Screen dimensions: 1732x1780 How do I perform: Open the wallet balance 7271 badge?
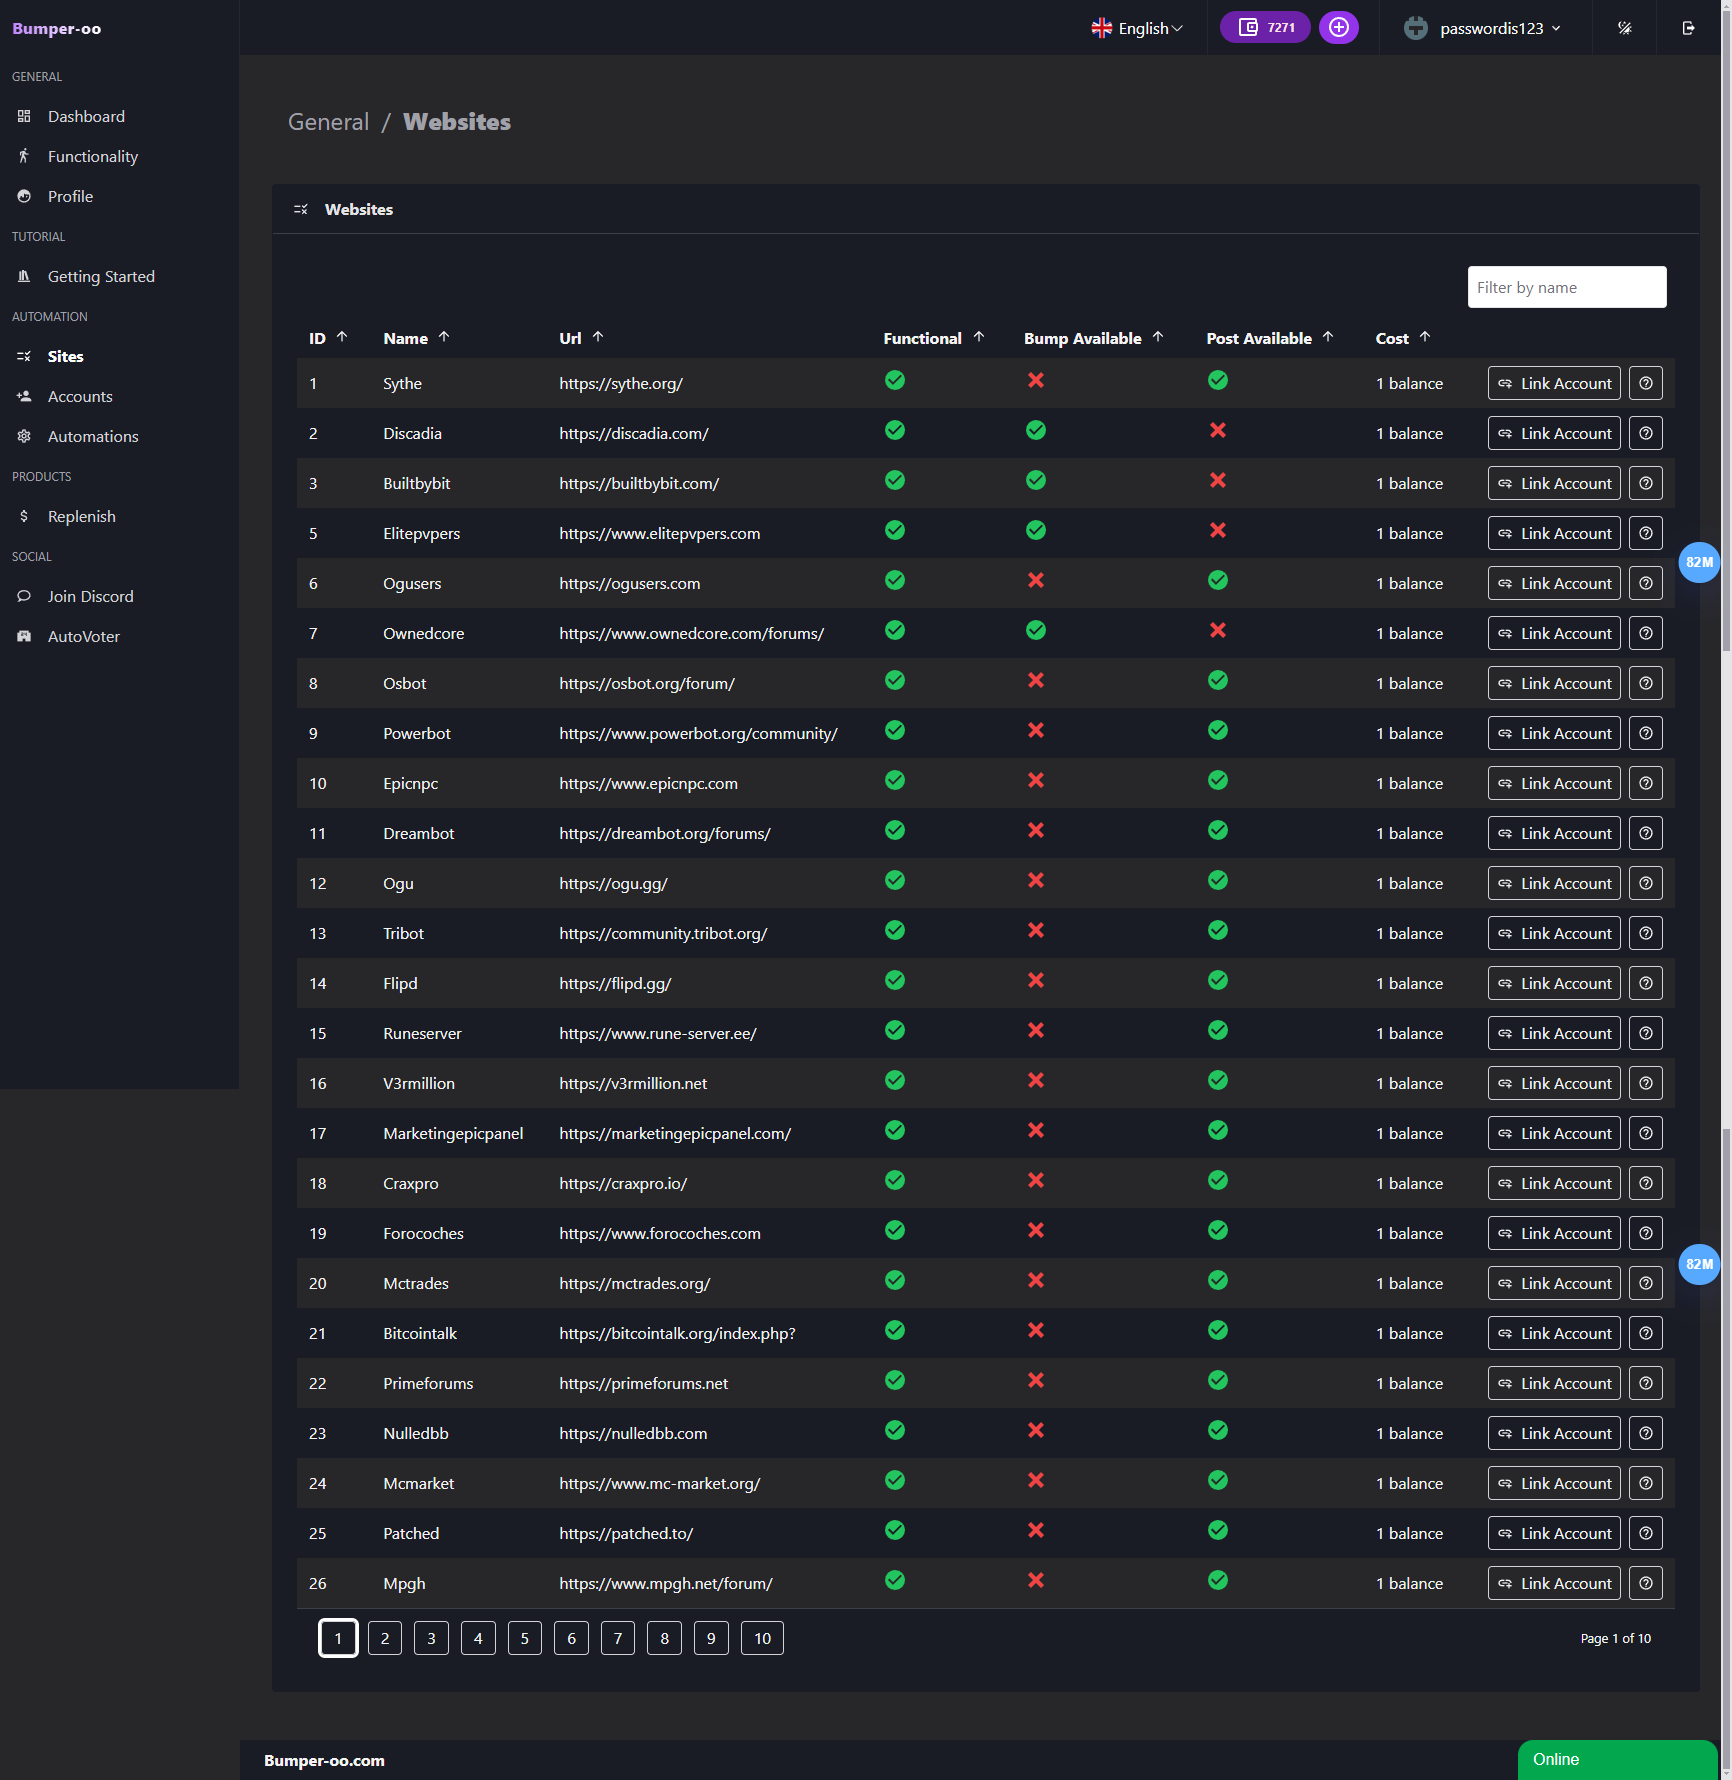(x=1265, y=28)
